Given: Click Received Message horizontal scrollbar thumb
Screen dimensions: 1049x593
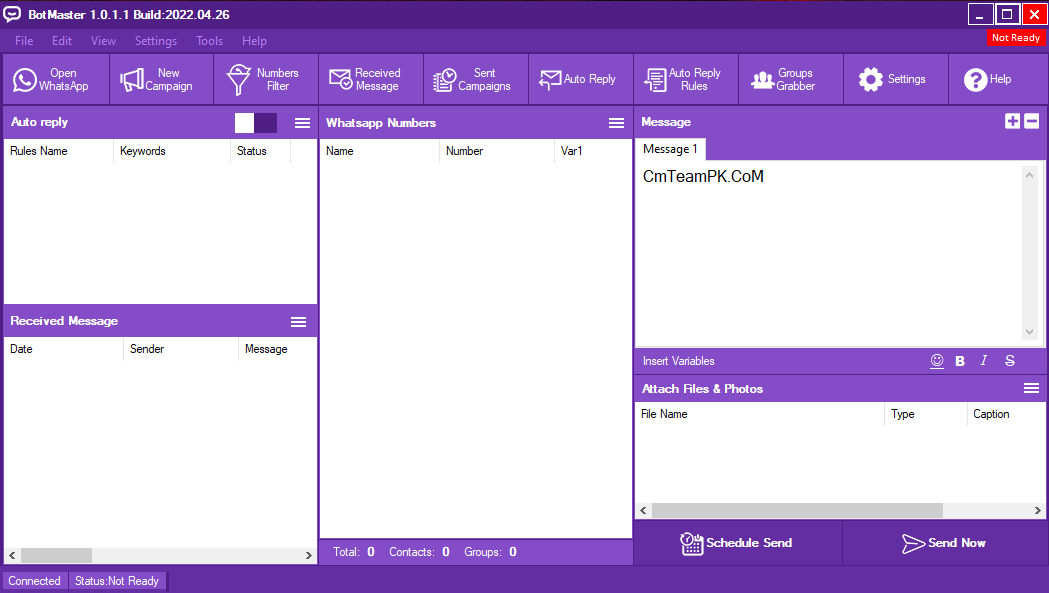Looking at the screenshot, I should tap(56, 556).
